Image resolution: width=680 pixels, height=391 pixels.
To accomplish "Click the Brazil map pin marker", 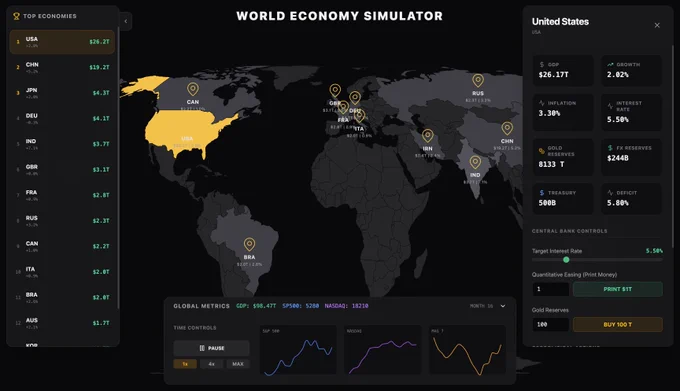I will pos(249,244).
